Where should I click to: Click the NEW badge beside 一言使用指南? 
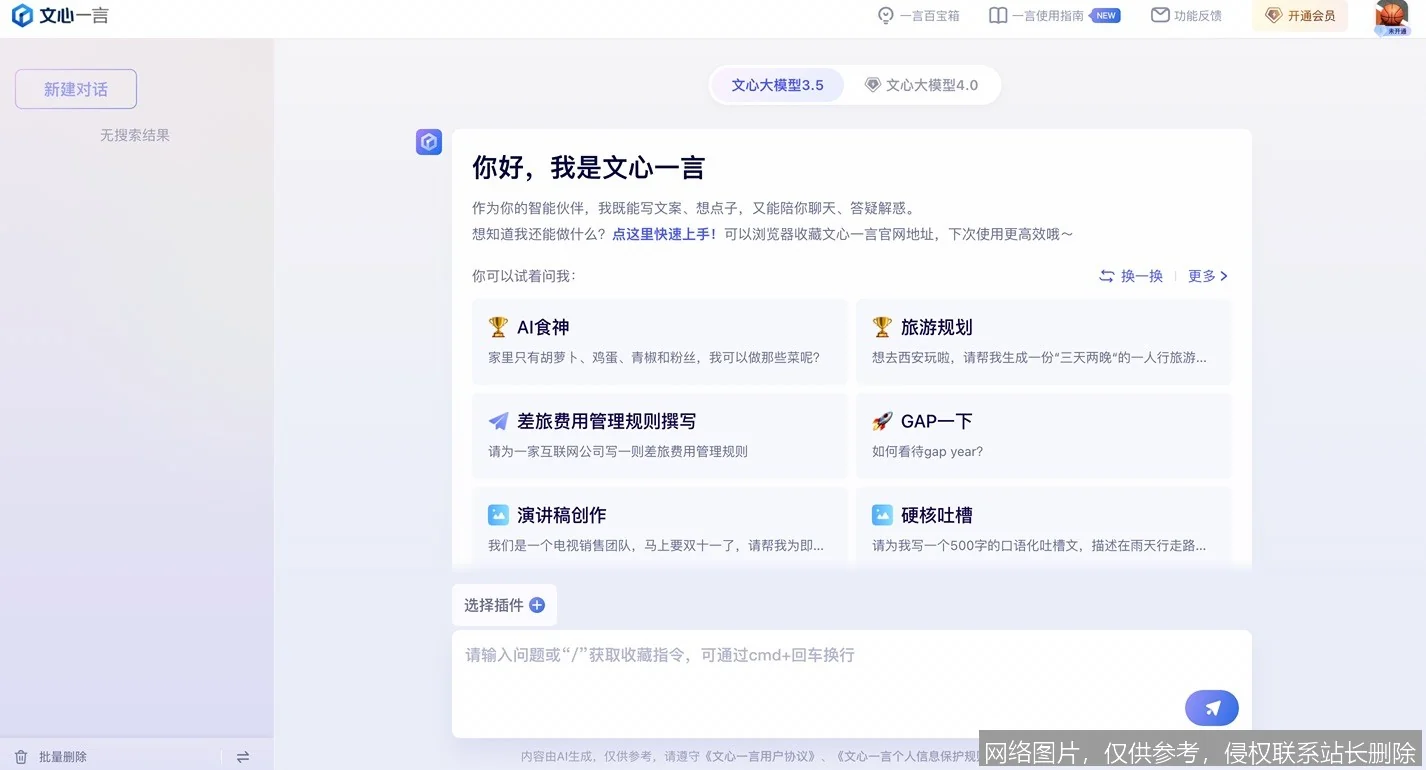click(1105, 16)
